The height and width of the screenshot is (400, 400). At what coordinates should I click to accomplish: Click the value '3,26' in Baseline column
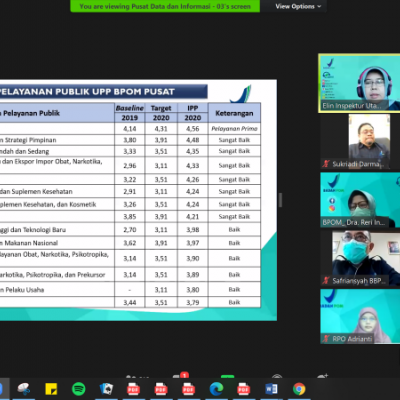(130, 204)
